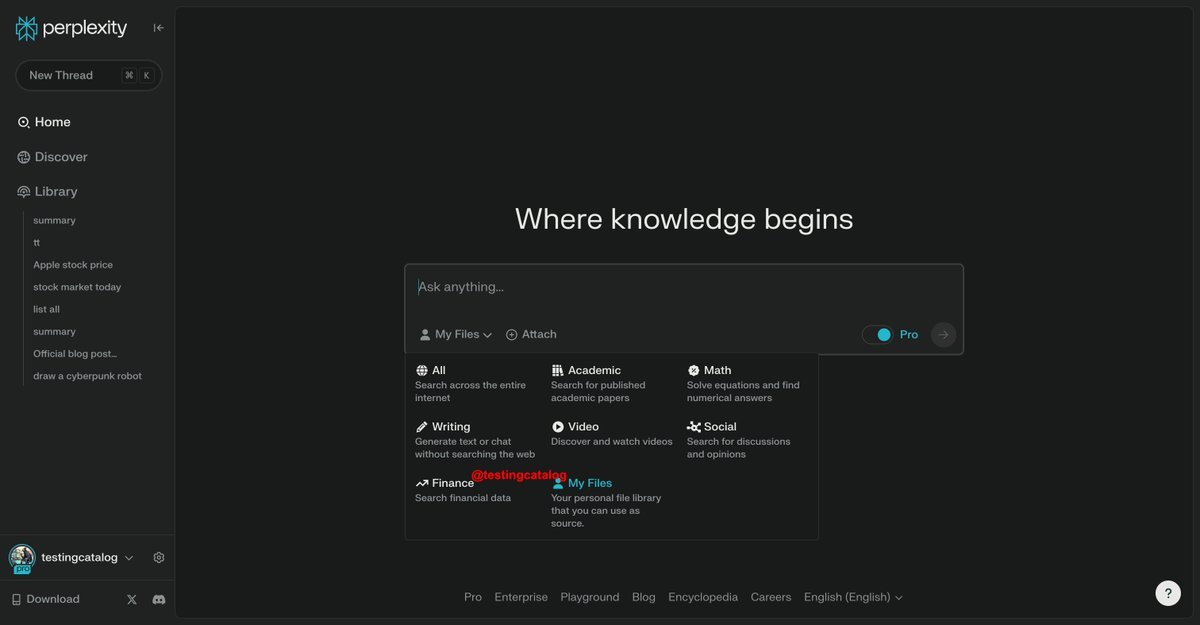The image size is (1200, 625).
Task: Open the Library section
Action: [56, 192]
